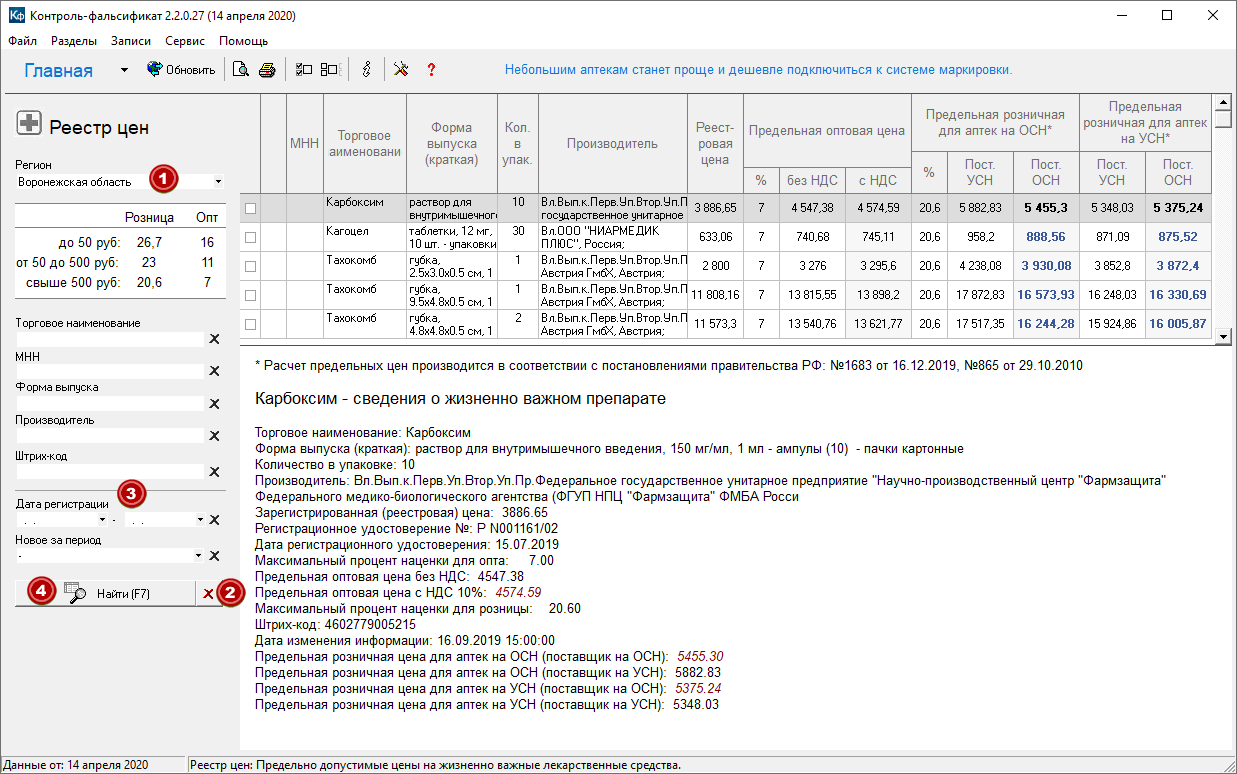Open the Дата регистрации start date dropdown

103,520
